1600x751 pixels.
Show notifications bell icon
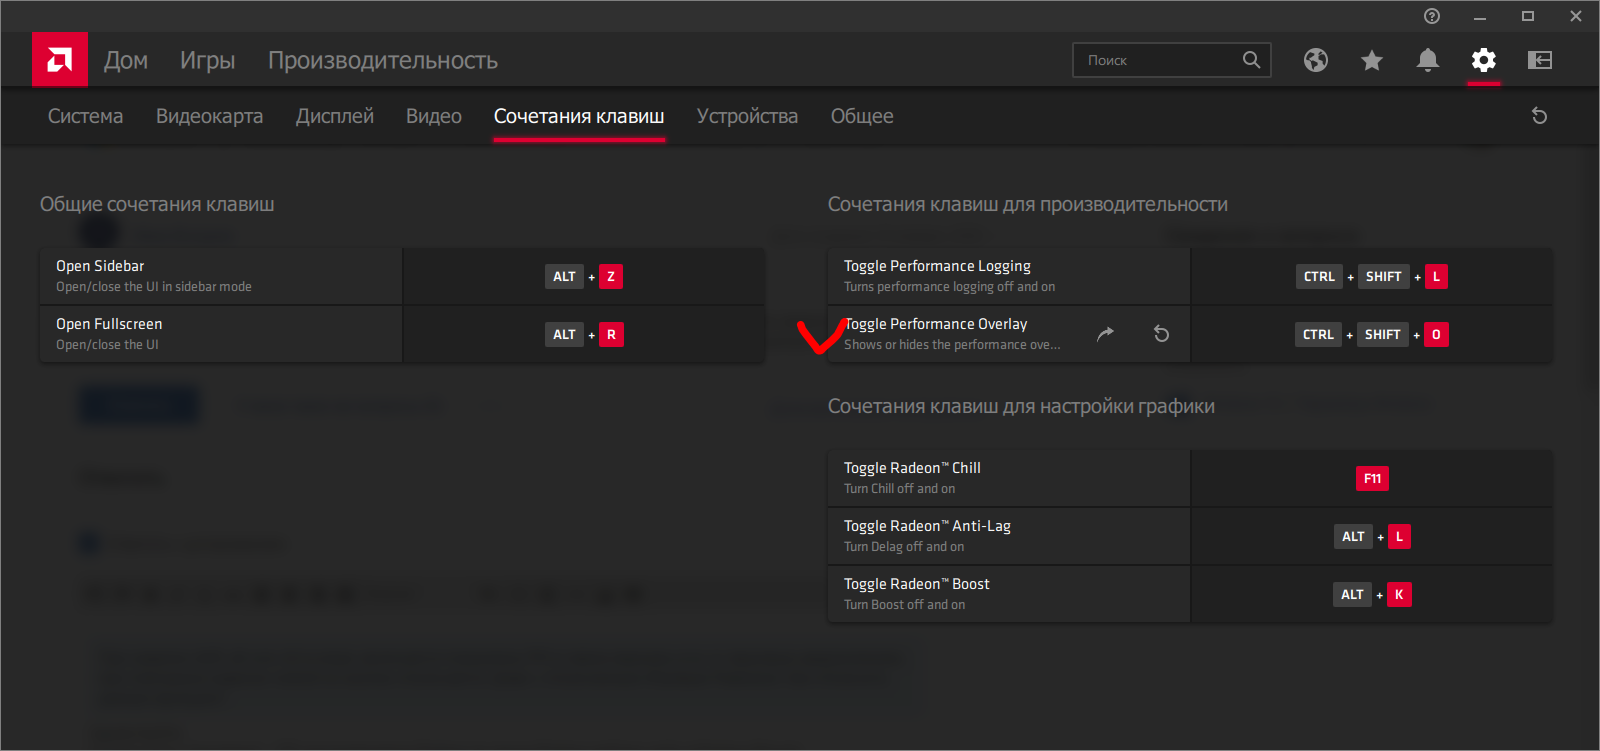pos(1428,60)
